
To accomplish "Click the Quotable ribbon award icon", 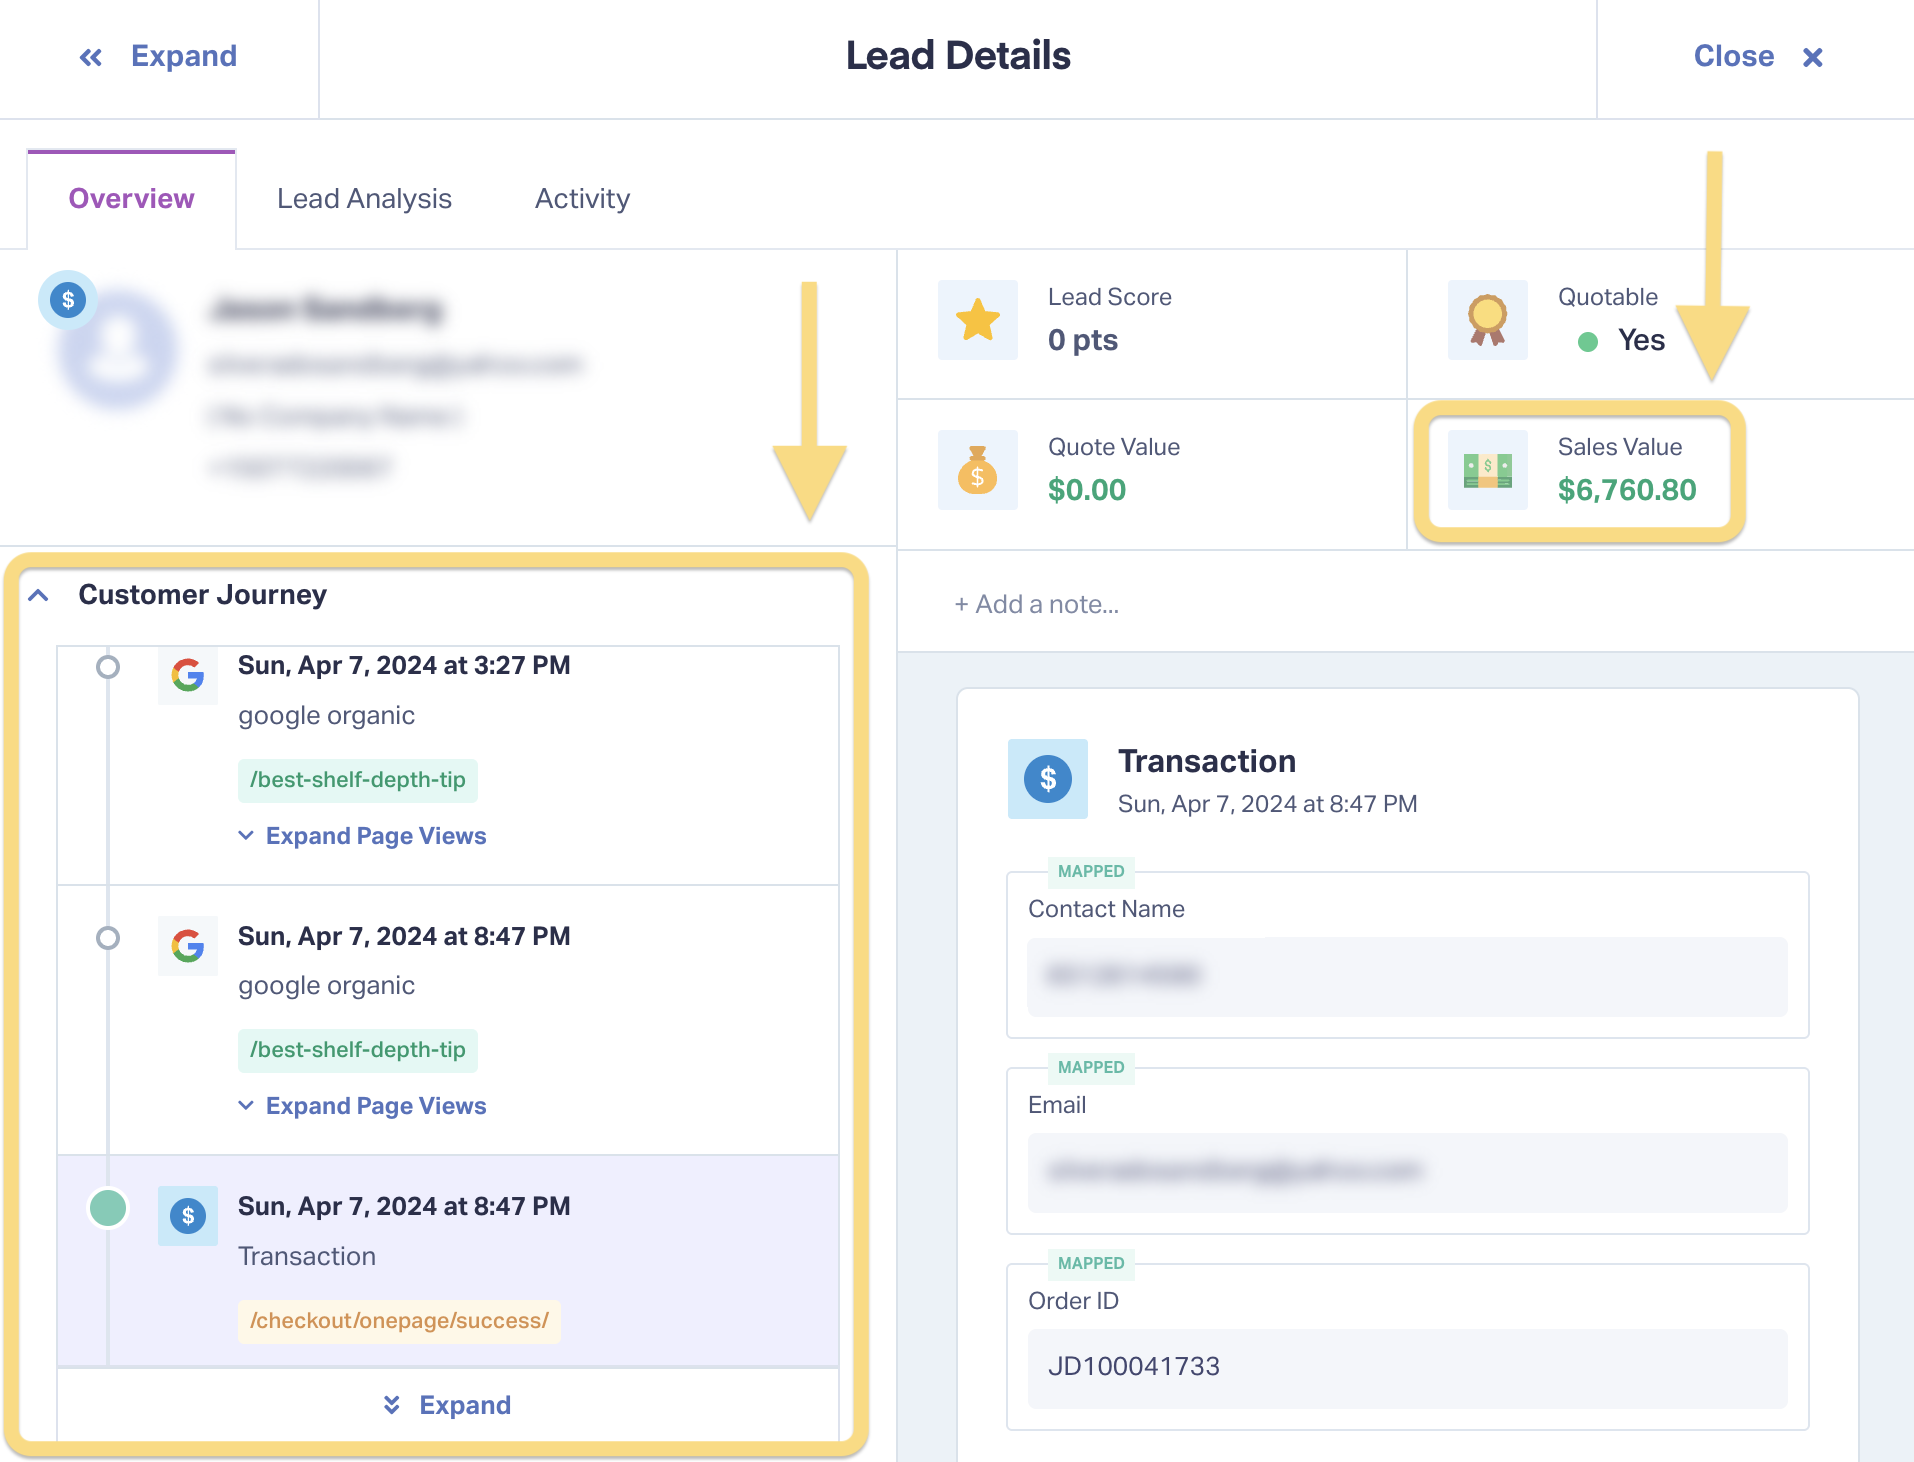I will click(x=1487, y=320).
